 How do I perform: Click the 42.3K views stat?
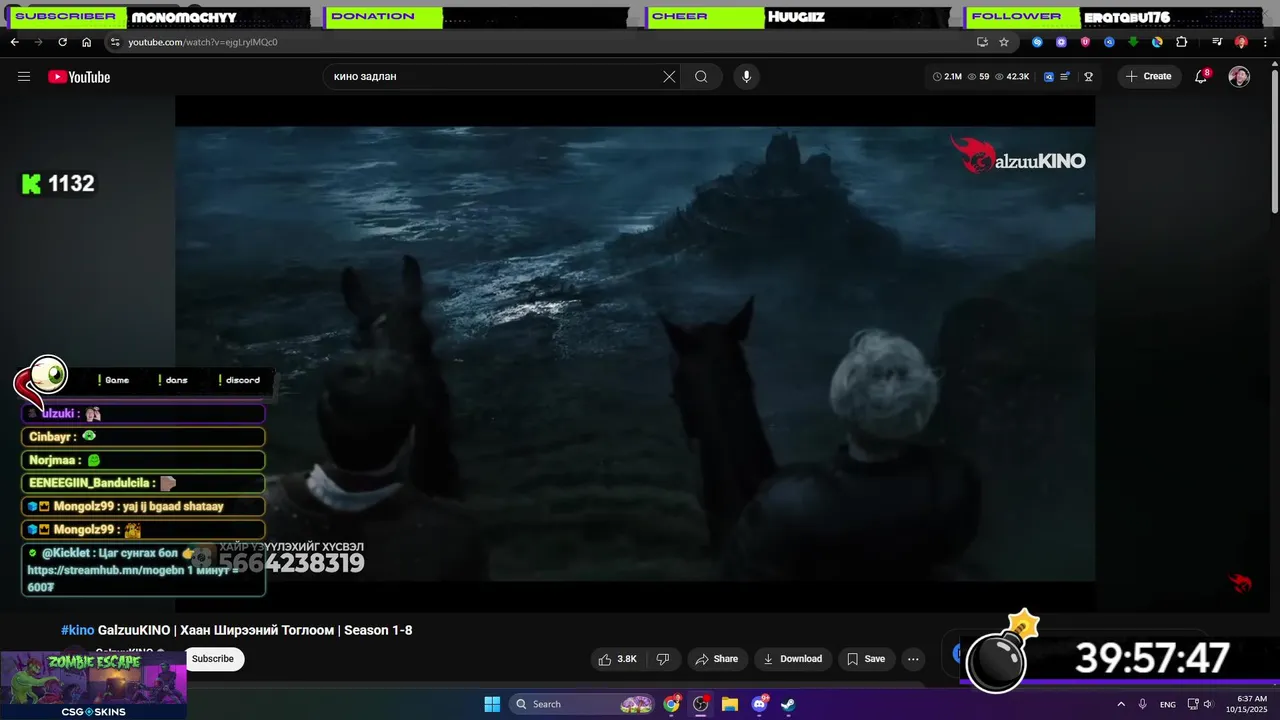coord(1012,77)
